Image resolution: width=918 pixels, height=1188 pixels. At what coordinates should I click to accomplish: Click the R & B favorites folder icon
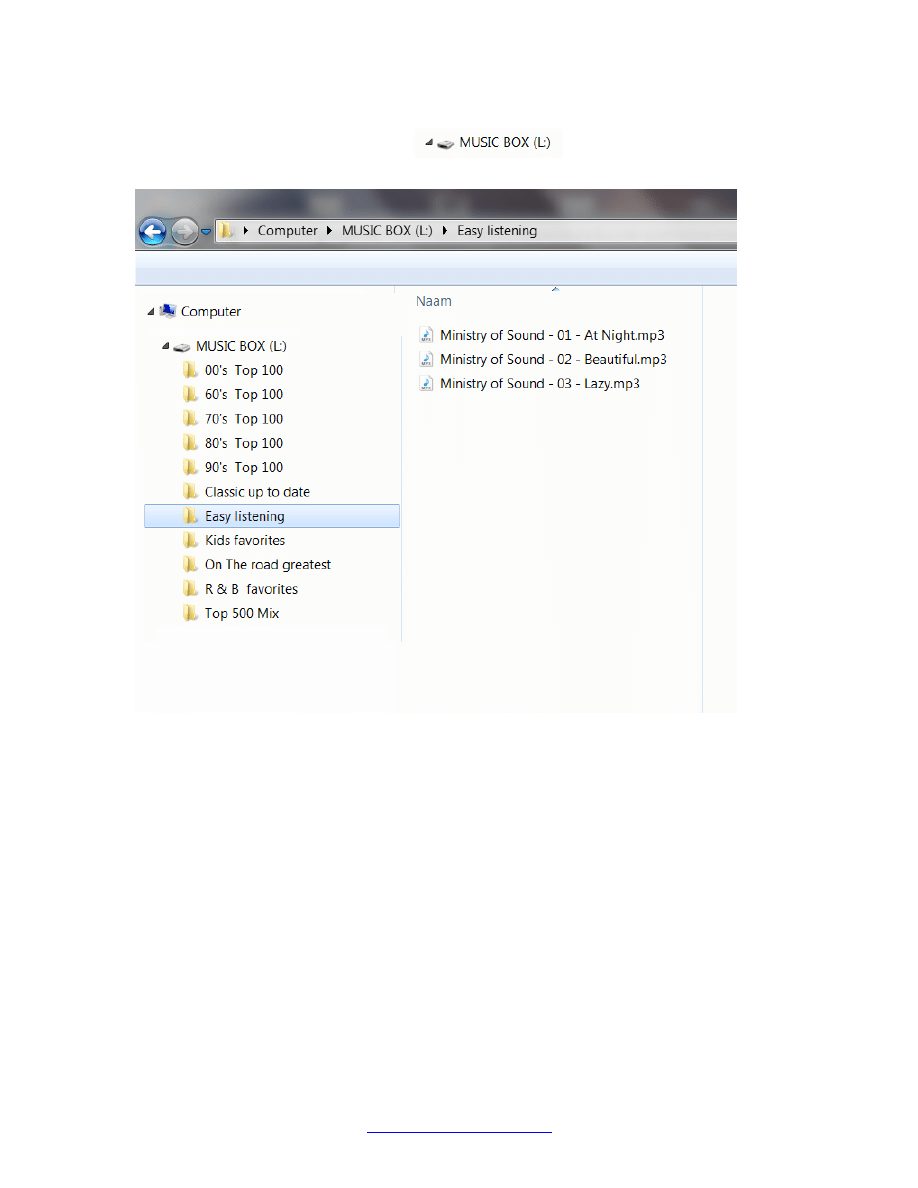click(x=190, y=589)
